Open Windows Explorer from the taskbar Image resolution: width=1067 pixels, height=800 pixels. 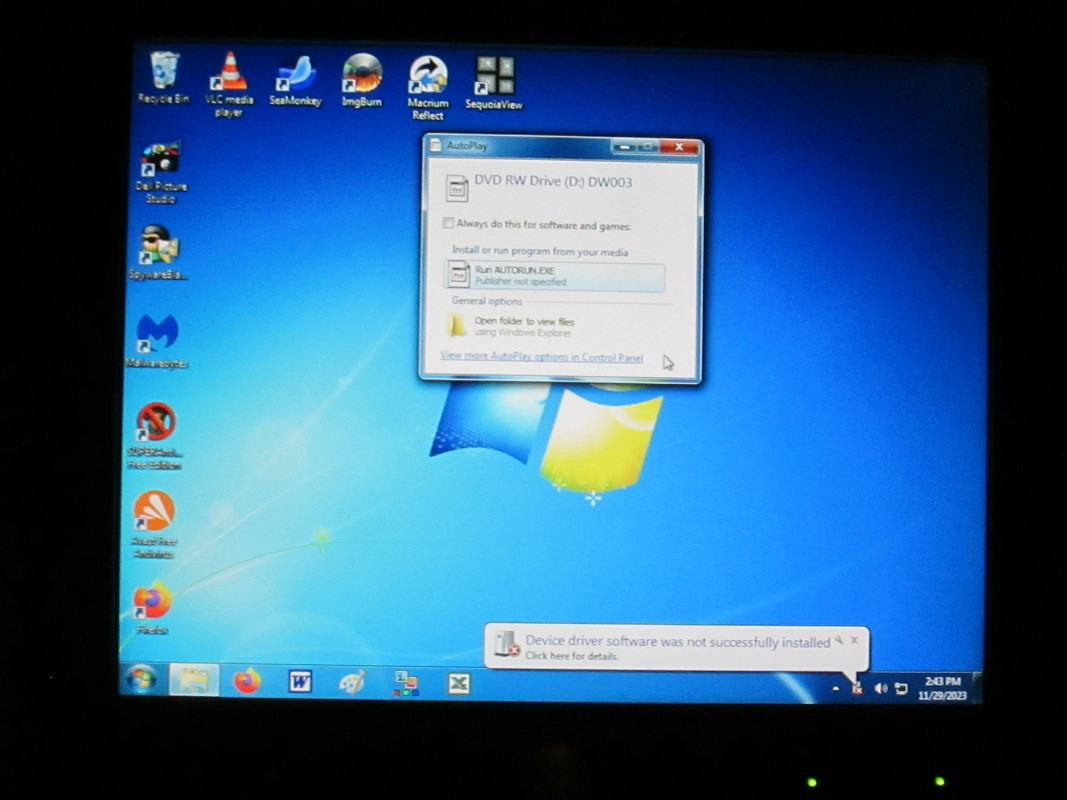[x=193, y=680]
